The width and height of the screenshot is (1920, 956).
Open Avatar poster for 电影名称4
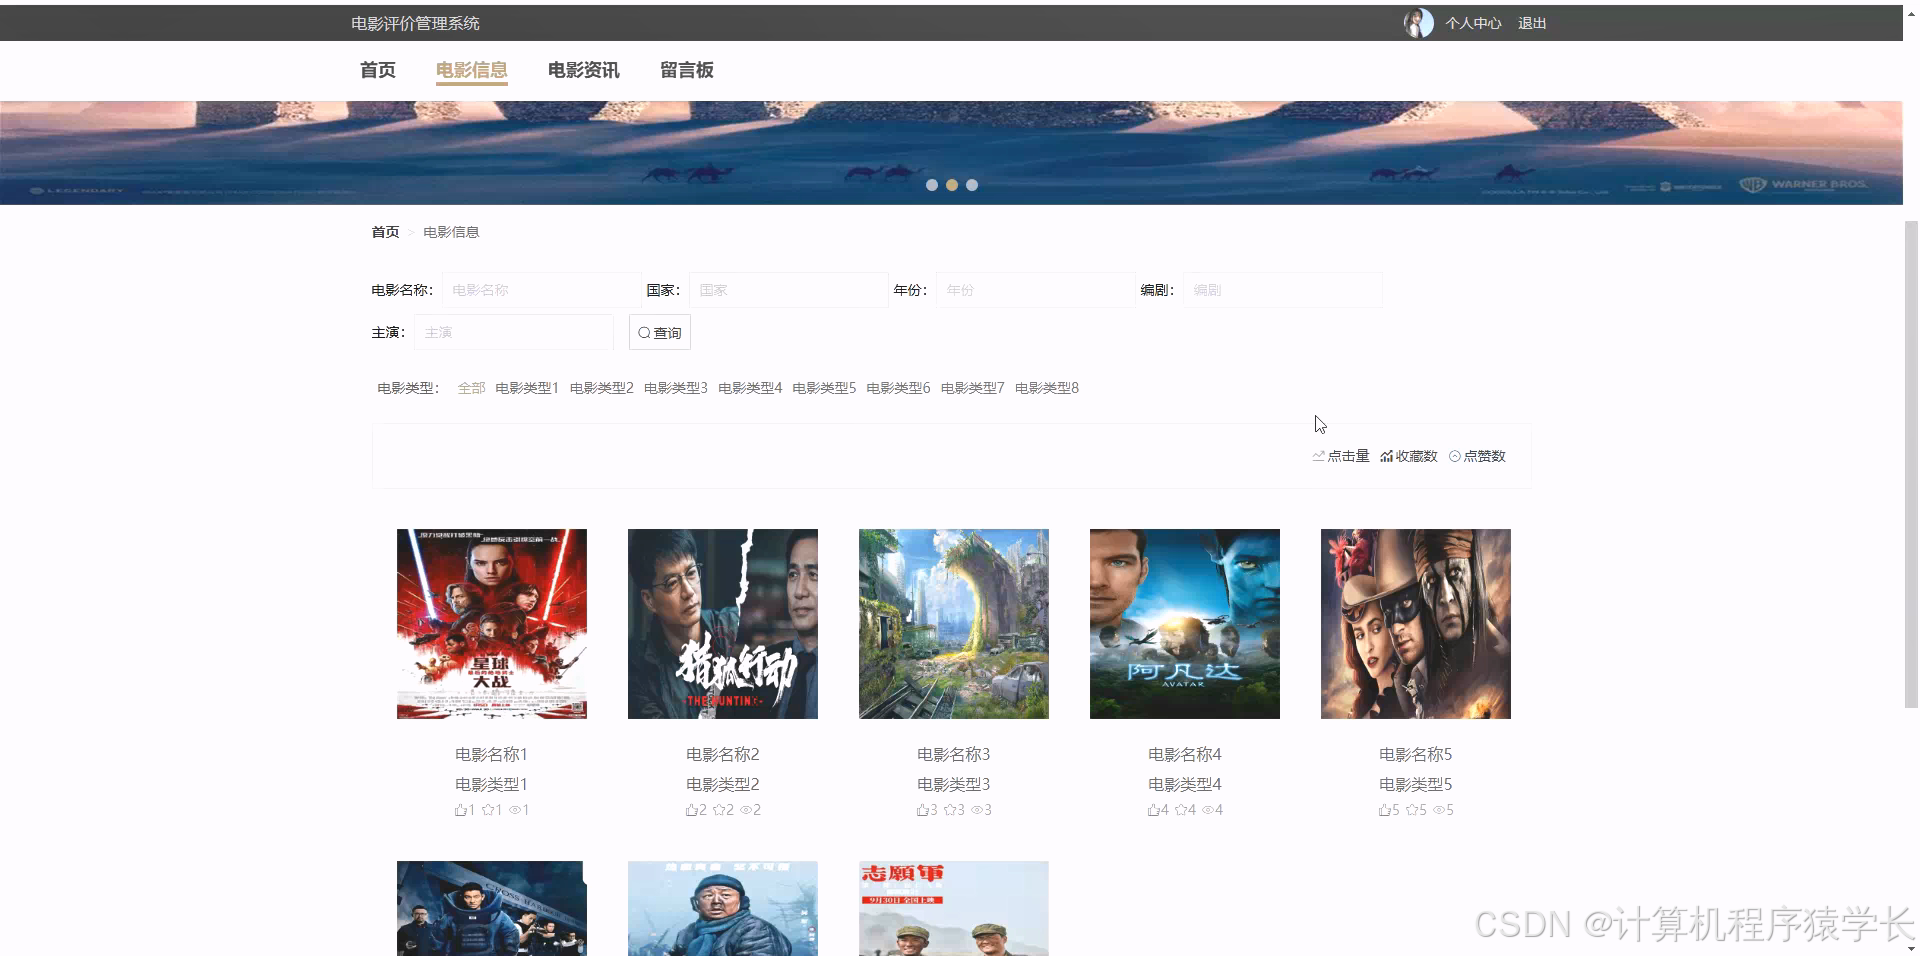coord(1185,624)
